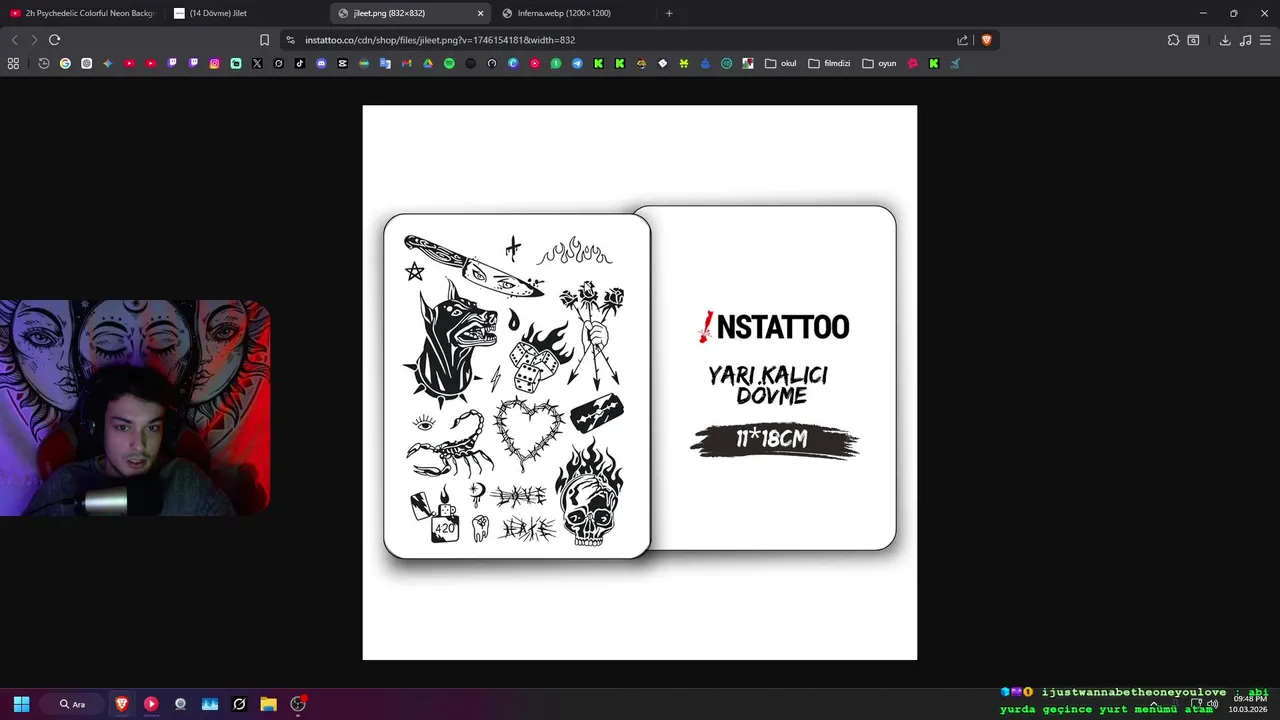The image size is (1280, 720).
Task: Expand the filmdizi bookmarks folder
Action: pyautogui.click(x=829, y=63)
